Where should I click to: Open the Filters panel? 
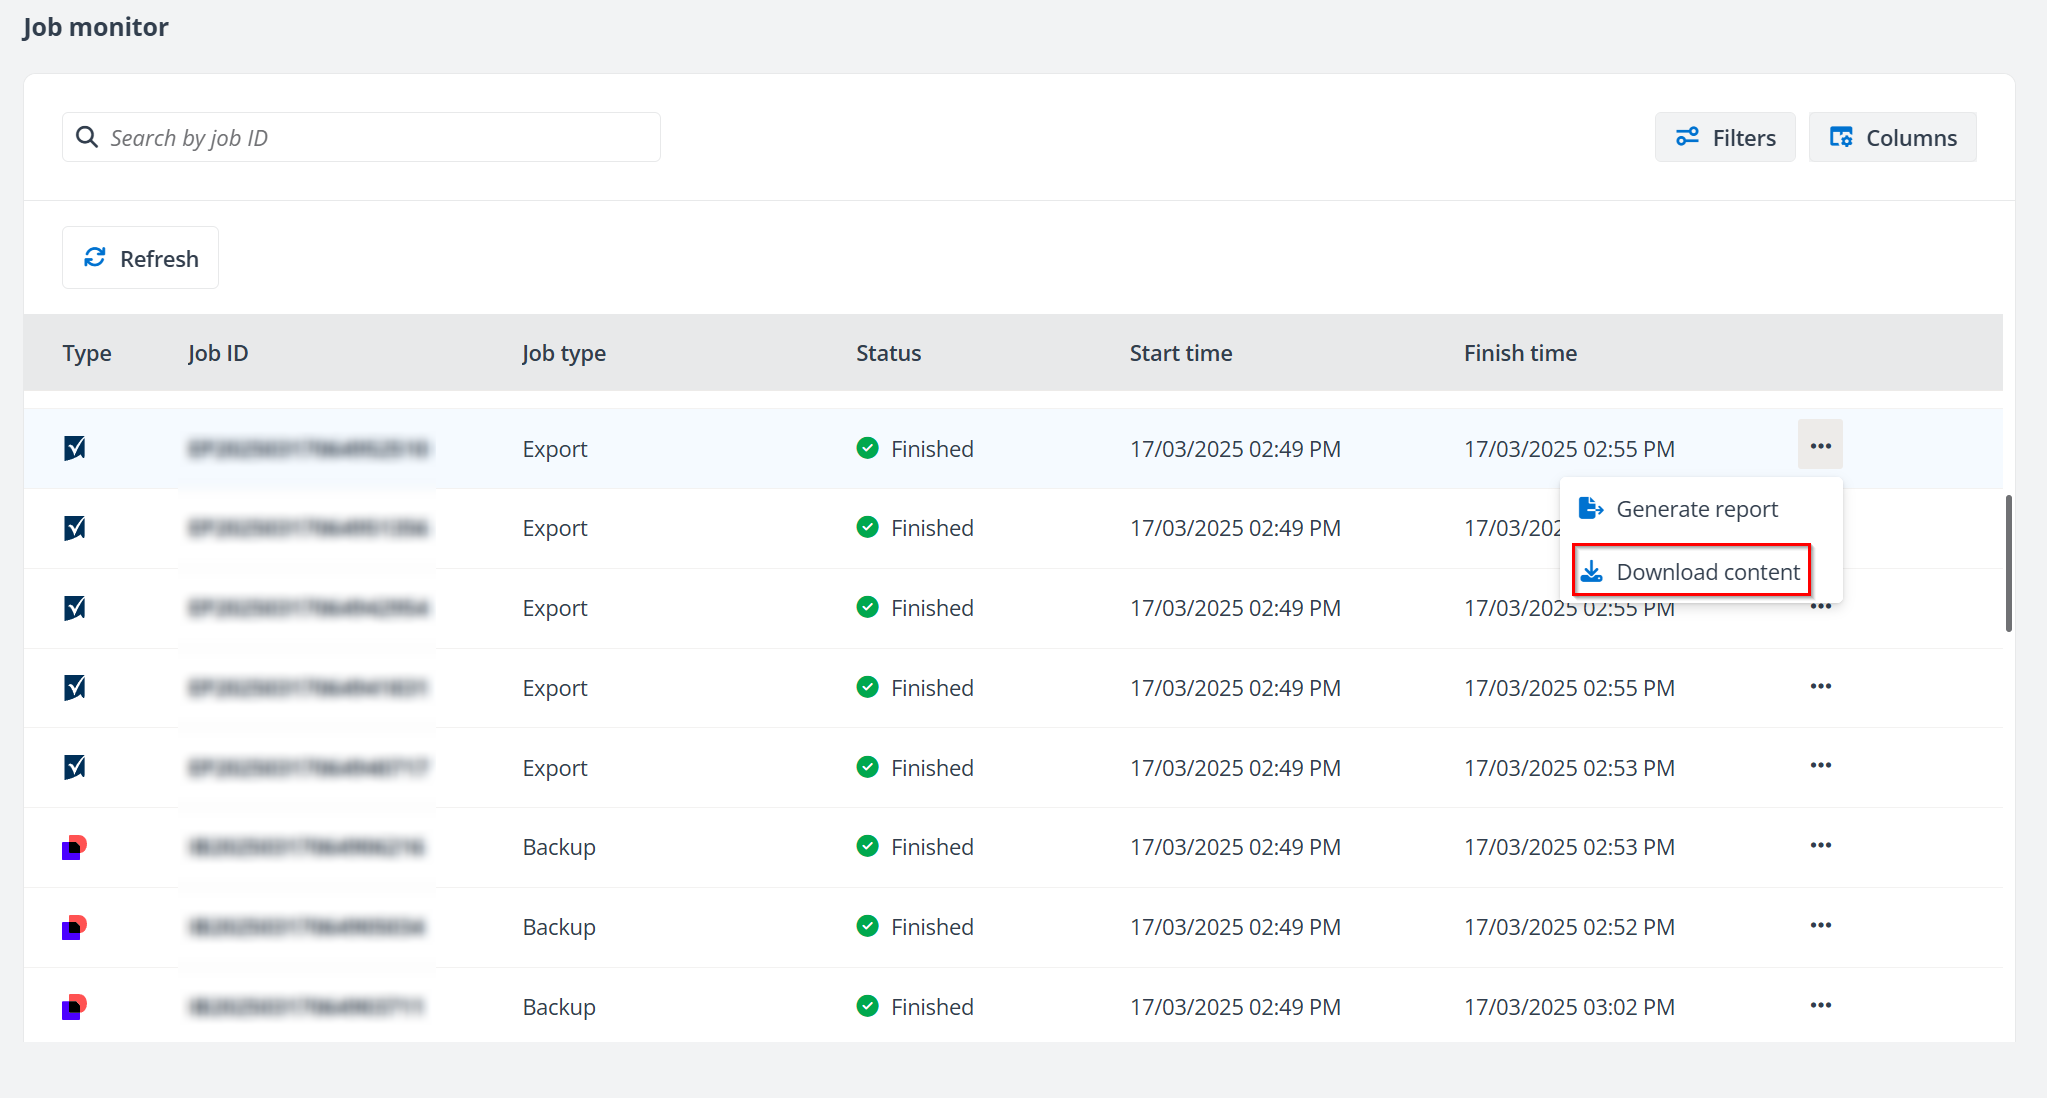coord(1725,138)
